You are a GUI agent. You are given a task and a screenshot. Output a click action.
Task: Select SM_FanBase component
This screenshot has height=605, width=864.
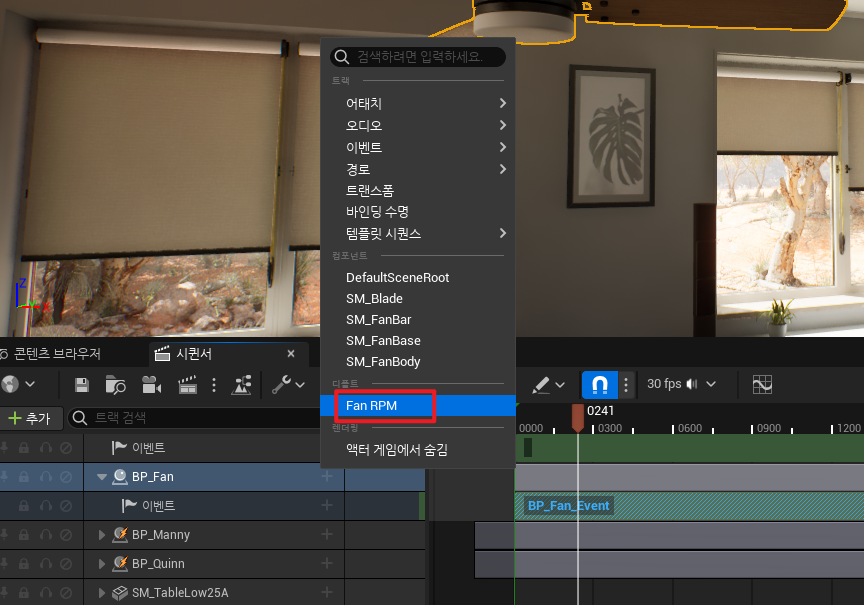point(418,341)
